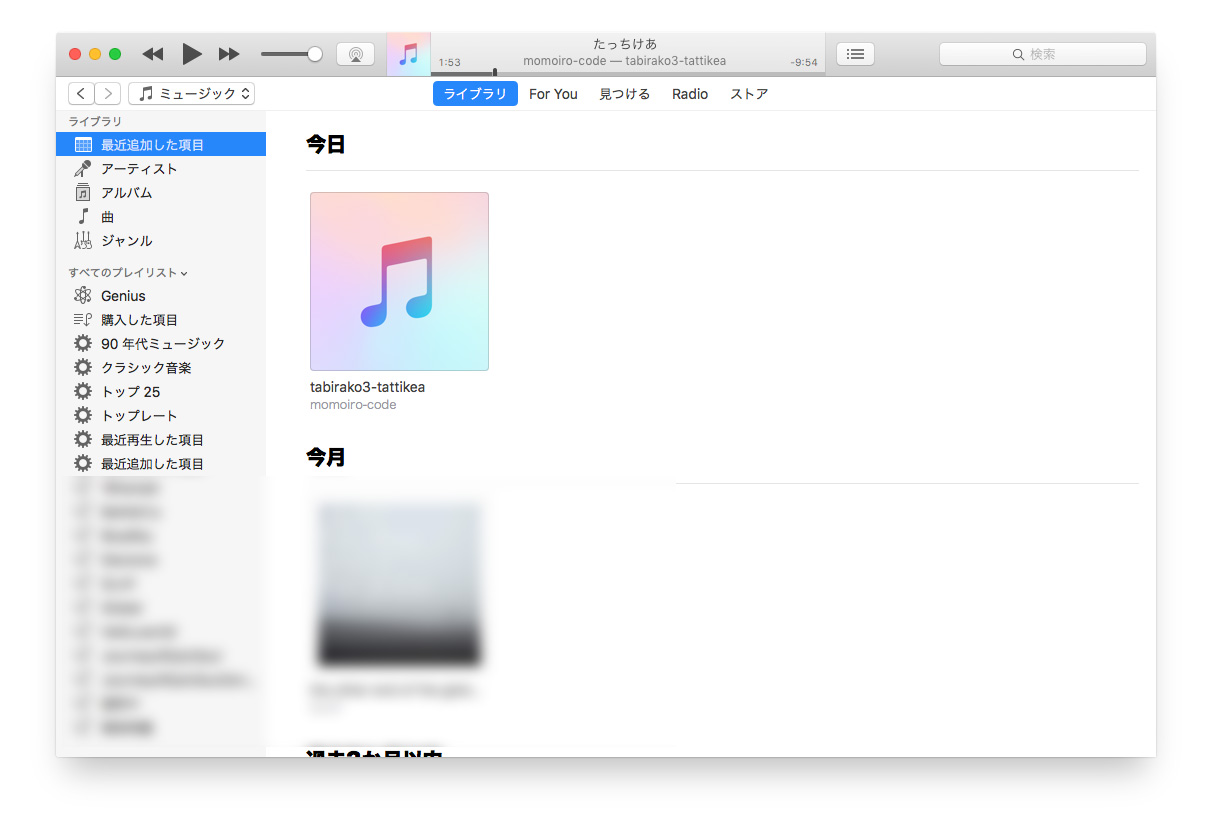The width and height of the screenshot is (1212, 837).
Task: Open the Radio tab
Action: 690,94
